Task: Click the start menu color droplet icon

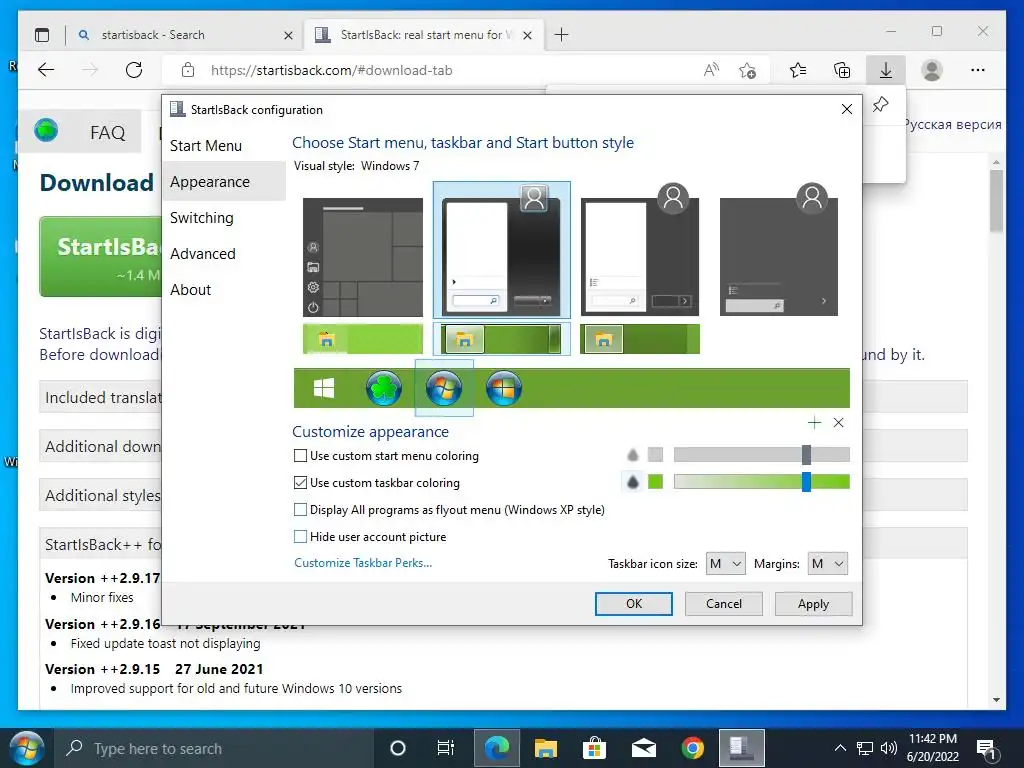Action: (632, 455)
